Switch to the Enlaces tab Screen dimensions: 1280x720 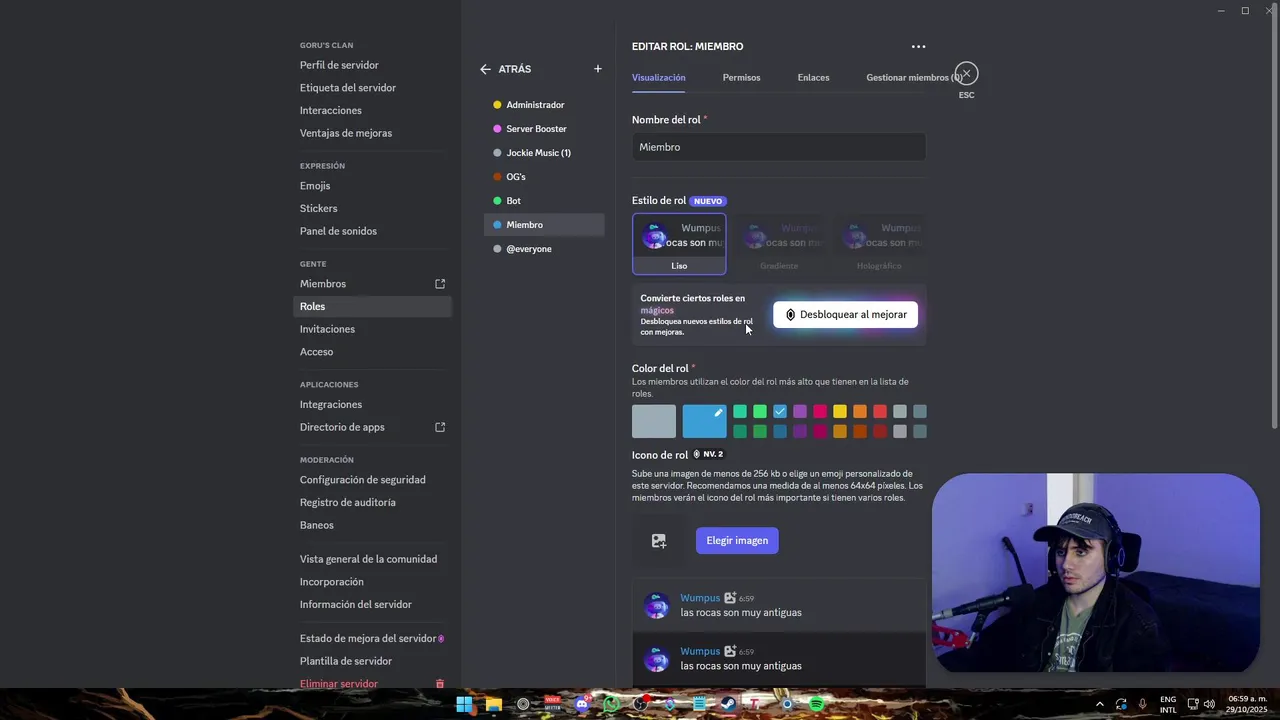(813, 77)
